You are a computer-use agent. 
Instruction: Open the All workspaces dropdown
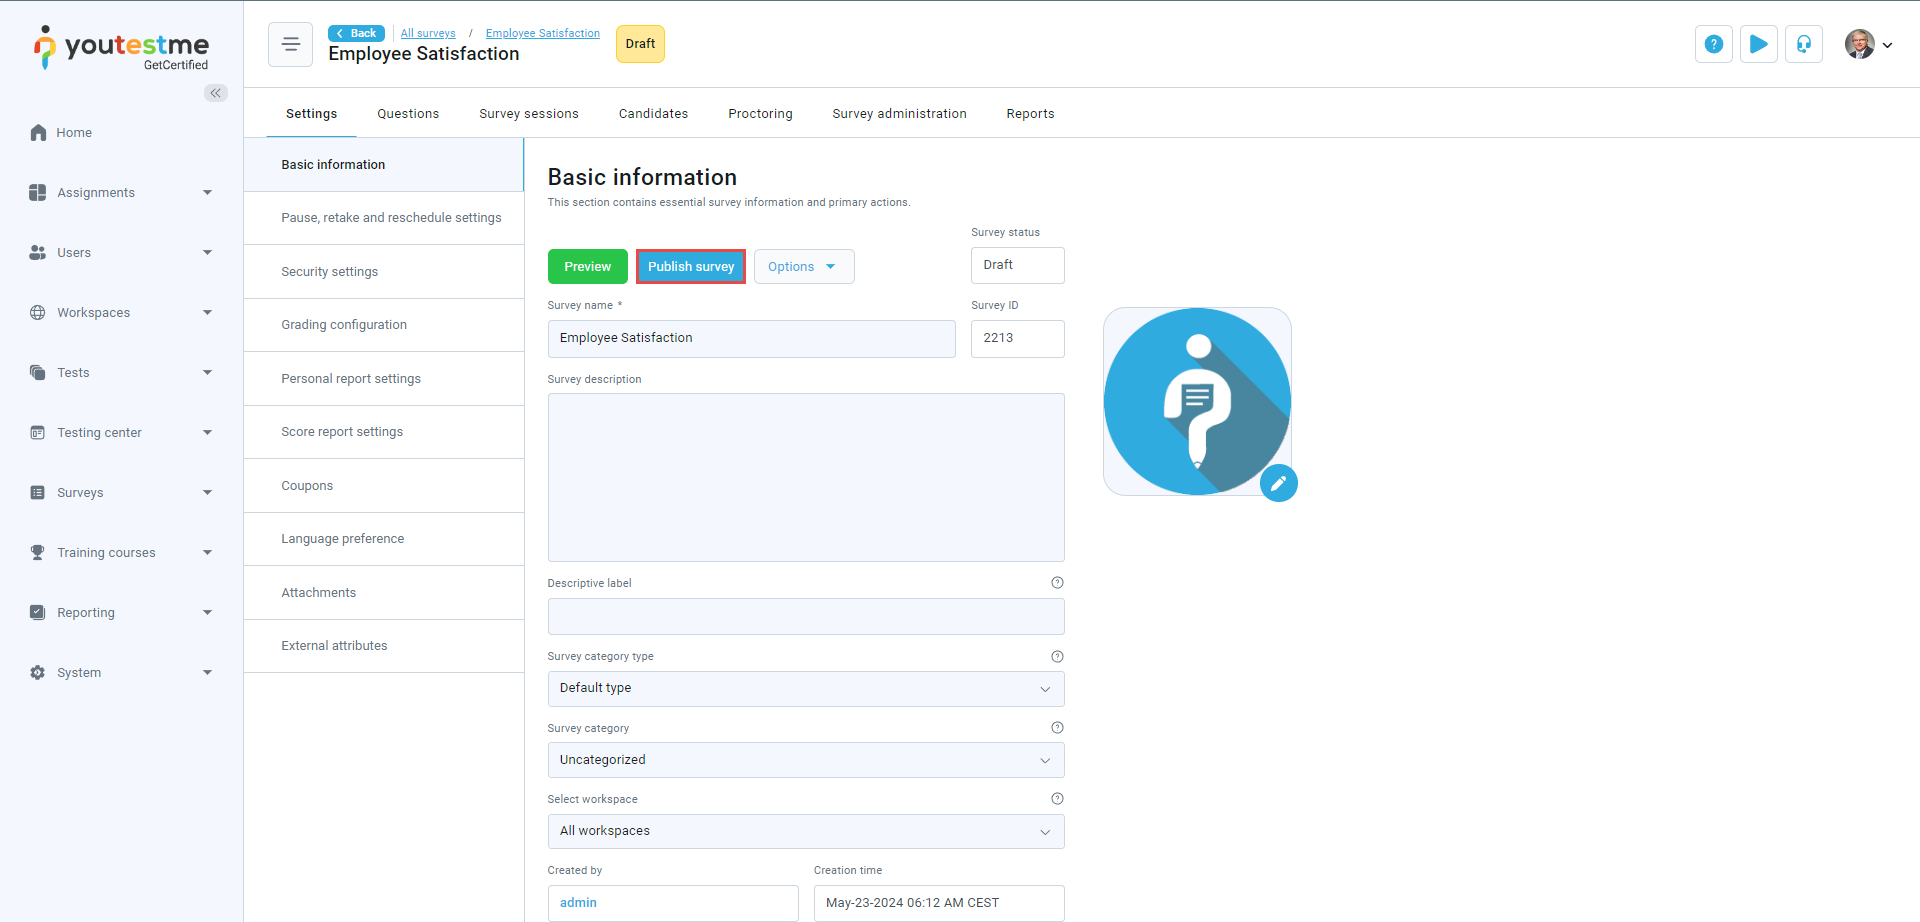[806, 832]
